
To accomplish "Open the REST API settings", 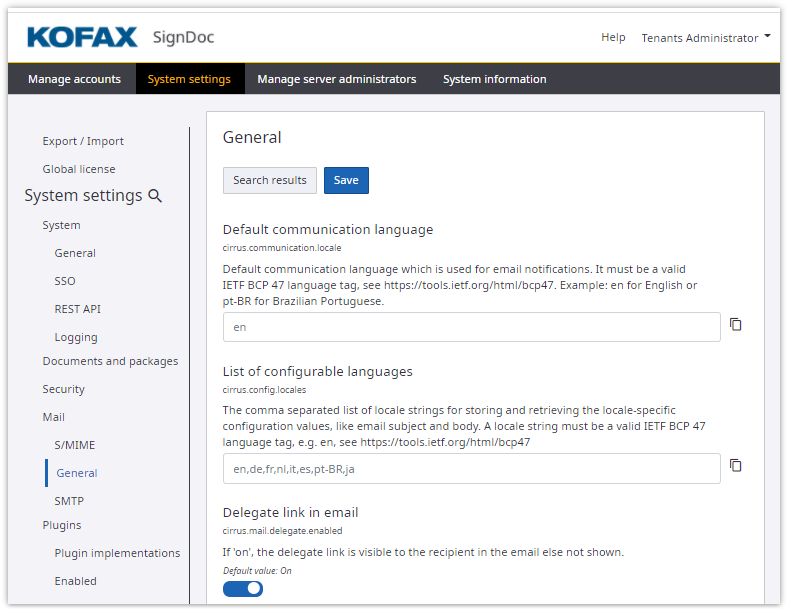I will pos(77,309).
